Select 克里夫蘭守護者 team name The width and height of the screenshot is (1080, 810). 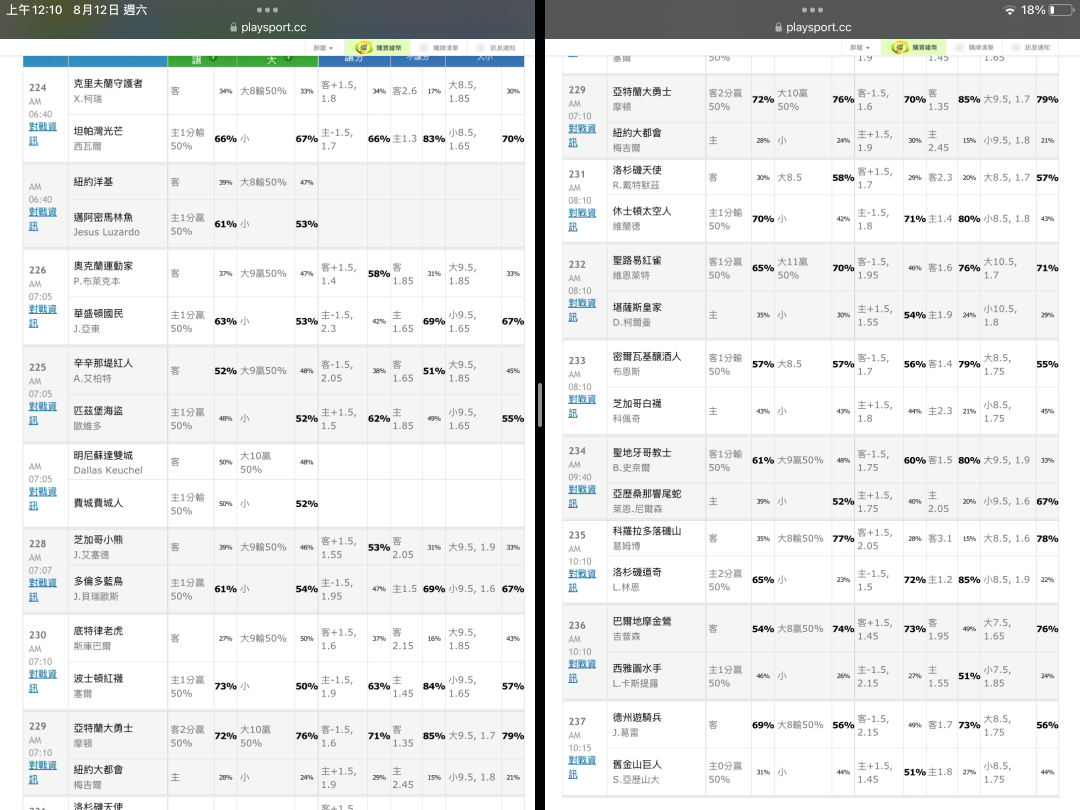click(108, 83)
